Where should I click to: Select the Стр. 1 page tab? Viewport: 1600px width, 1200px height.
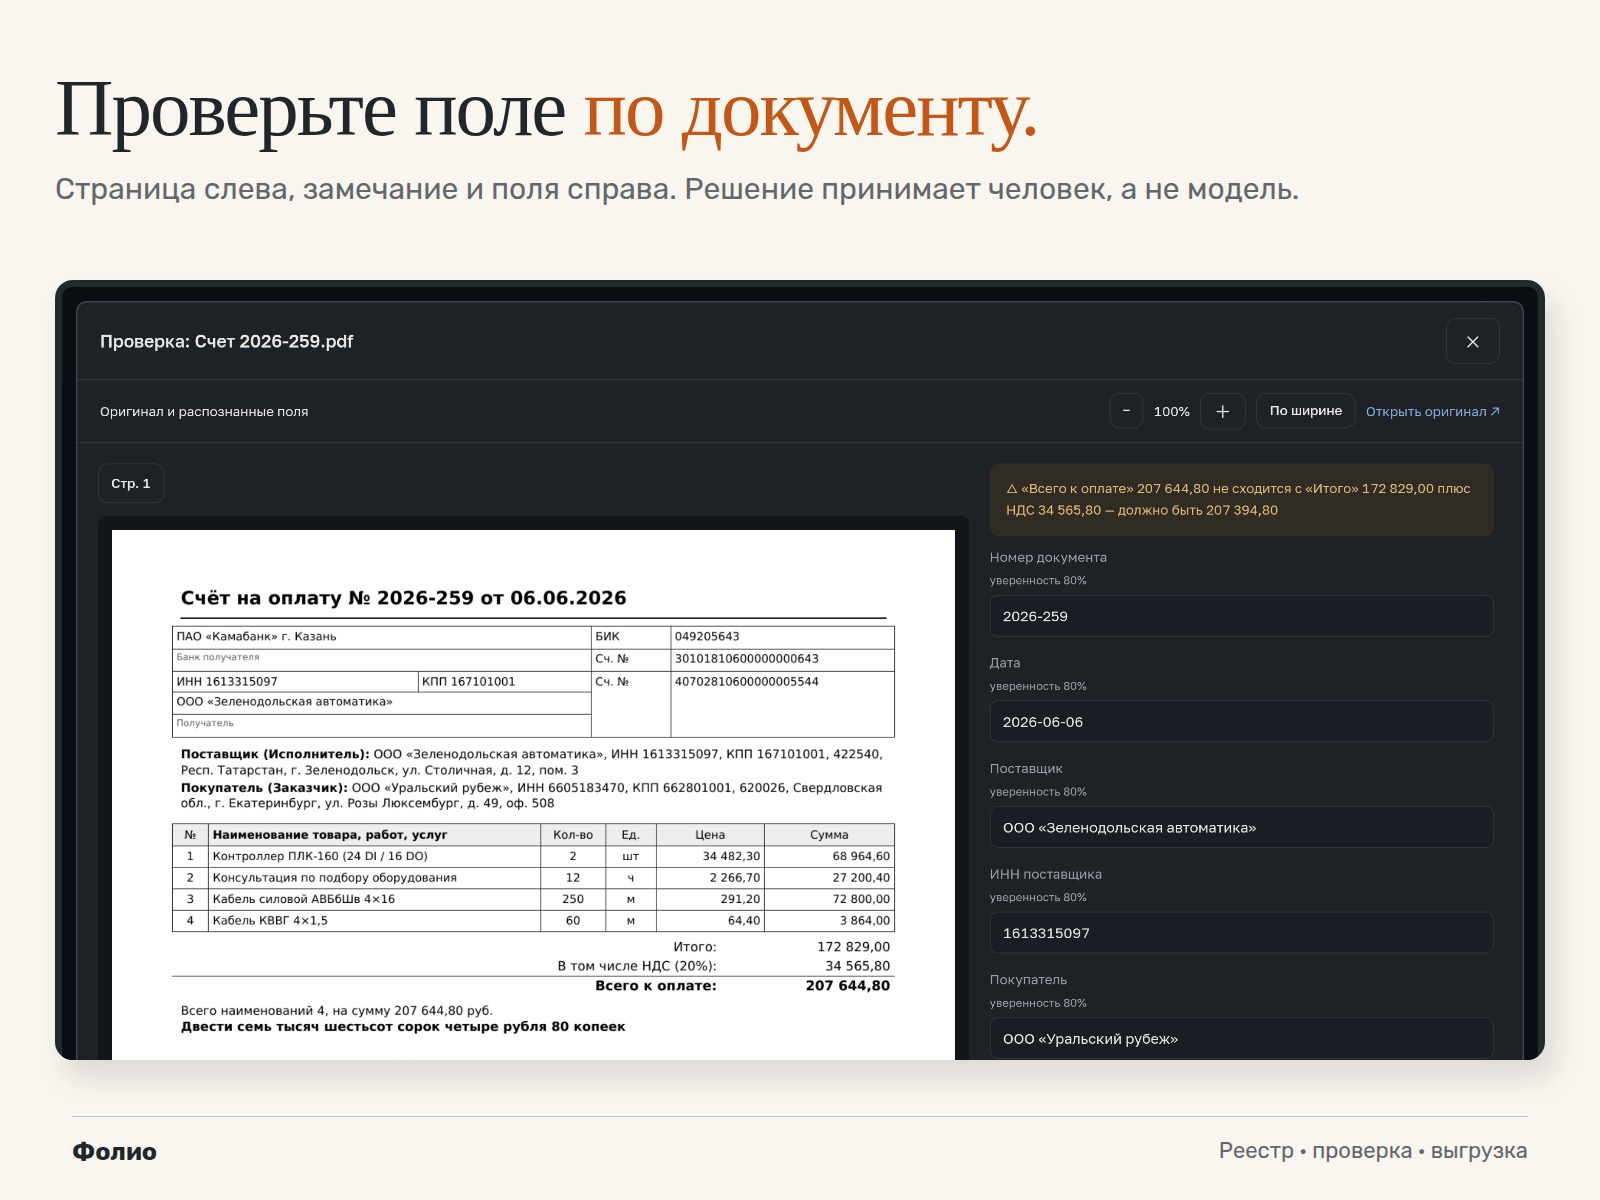pyautogui.click(x=131, y=483)
